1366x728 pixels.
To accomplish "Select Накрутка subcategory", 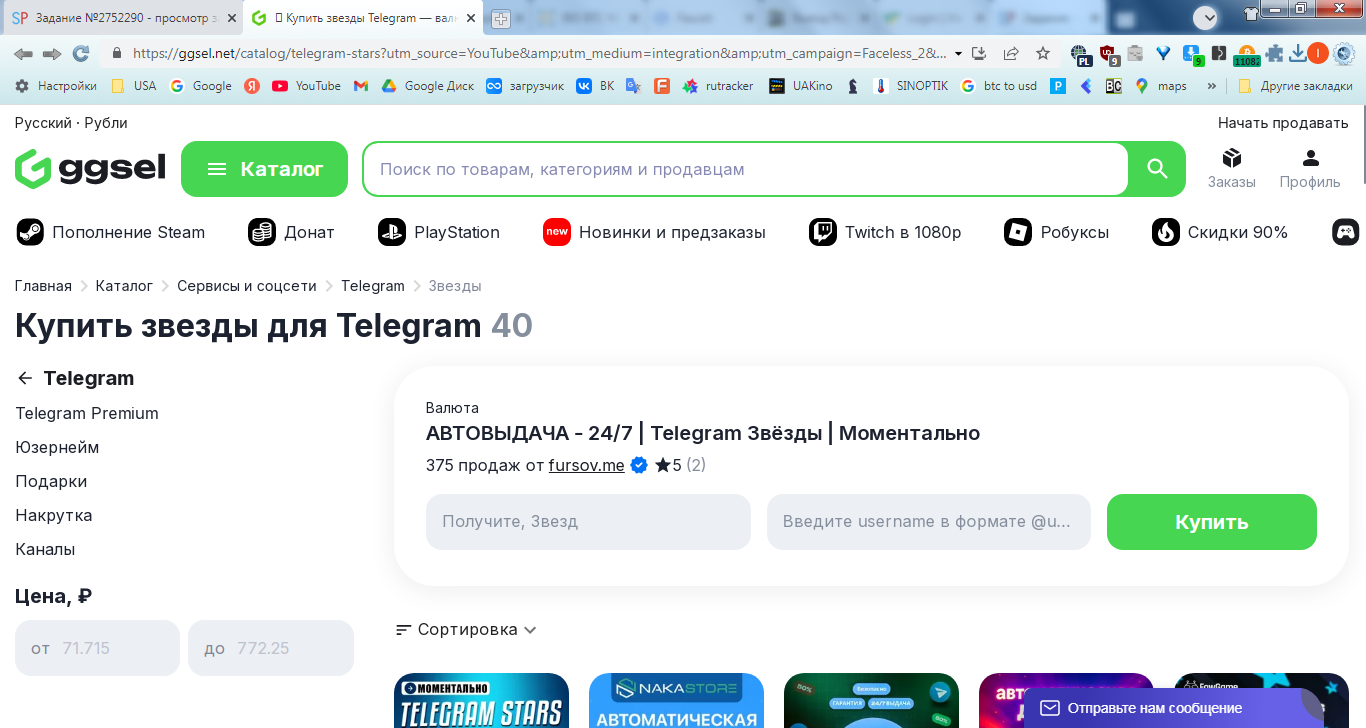I will point(54,515).
